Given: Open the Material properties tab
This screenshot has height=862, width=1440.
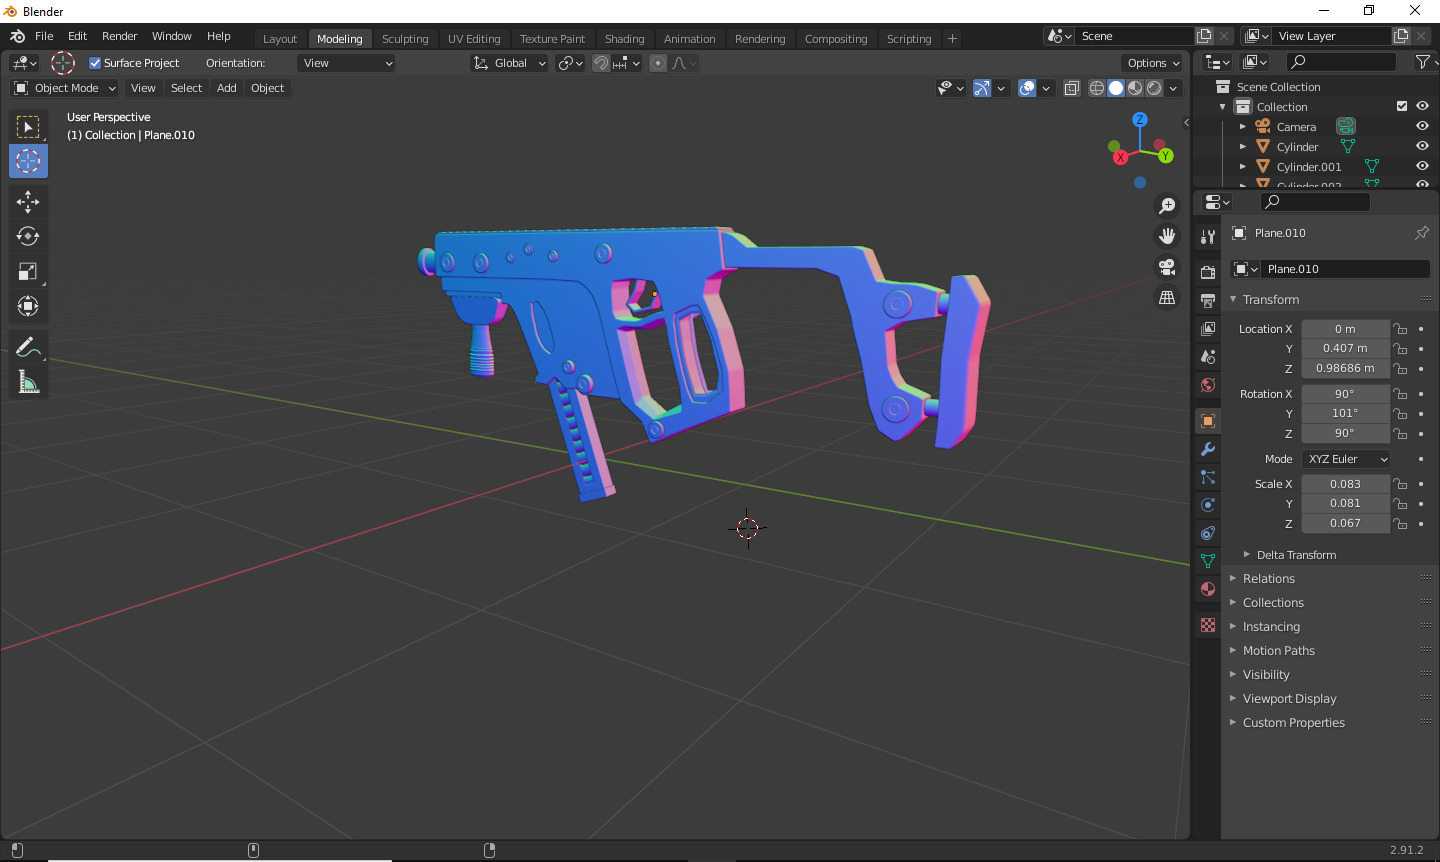Looking at the screenshot, I should point(1208,589).
